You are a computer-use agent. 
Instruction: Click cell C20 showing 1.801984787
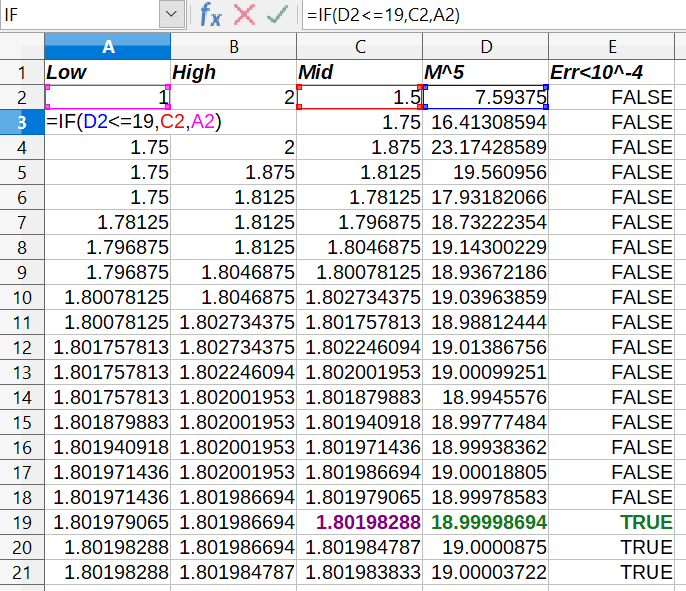click(360, 547)
